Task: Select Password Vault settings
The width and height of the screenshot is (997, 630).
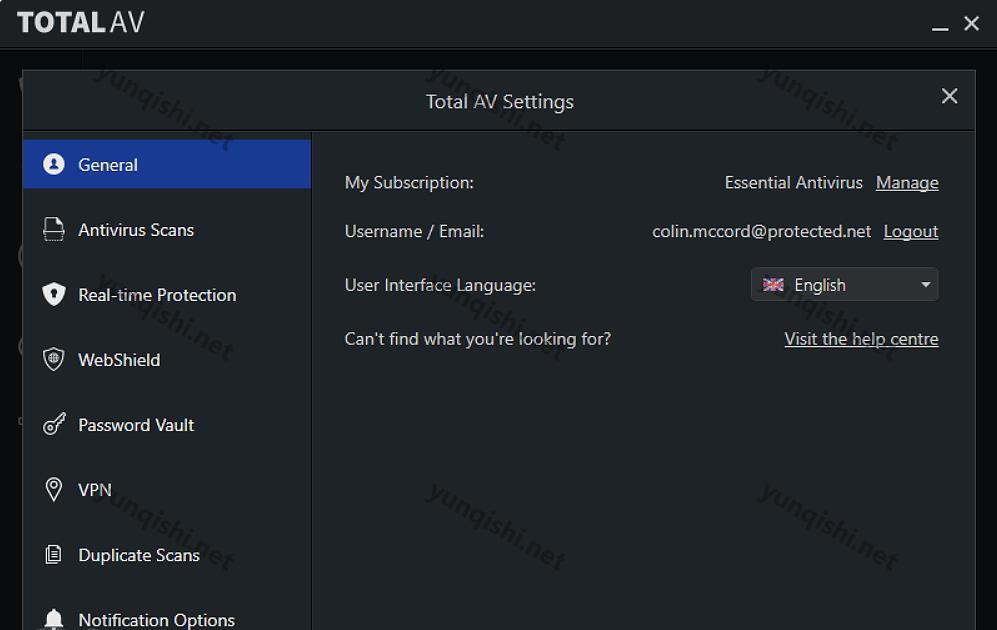Action: [167, 424]
